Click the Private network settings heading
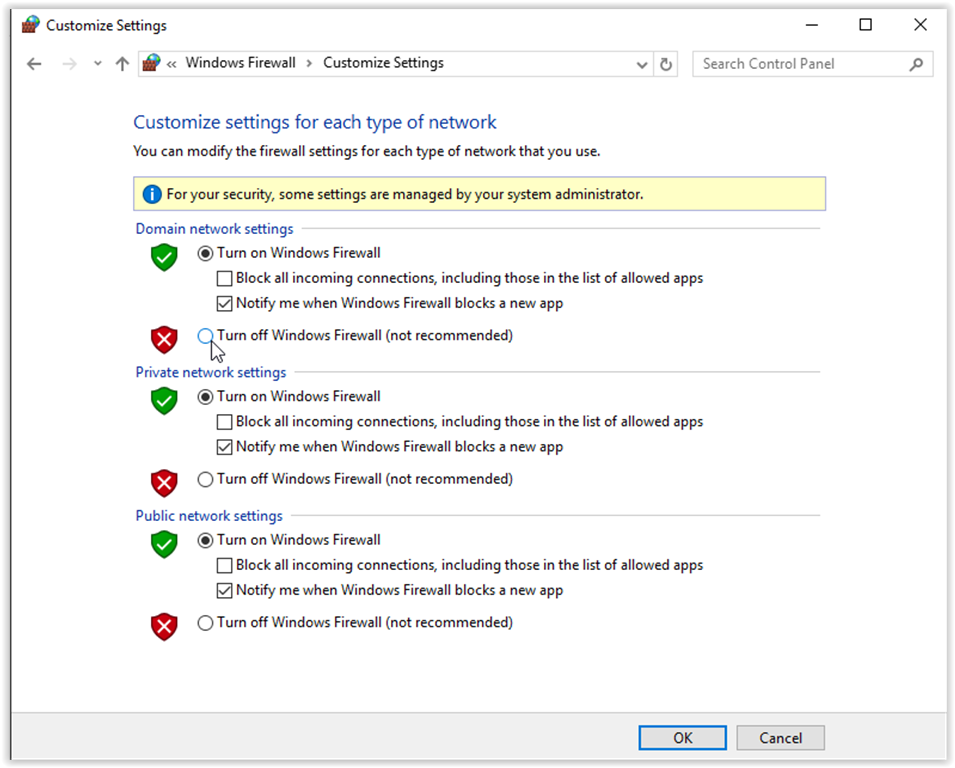 tap(211, 372)
